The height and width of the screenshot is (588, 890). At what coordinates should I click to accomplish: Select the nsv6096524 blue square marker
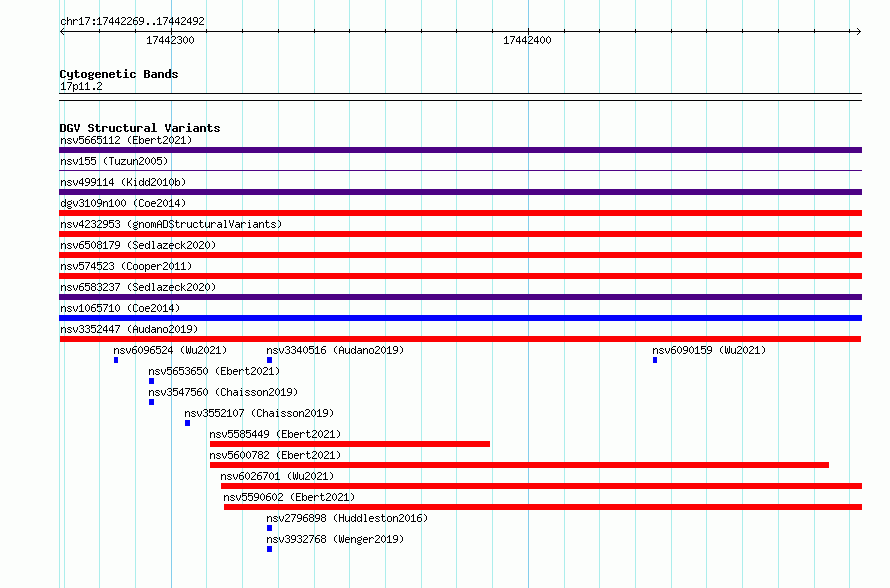tap(116, 360)
